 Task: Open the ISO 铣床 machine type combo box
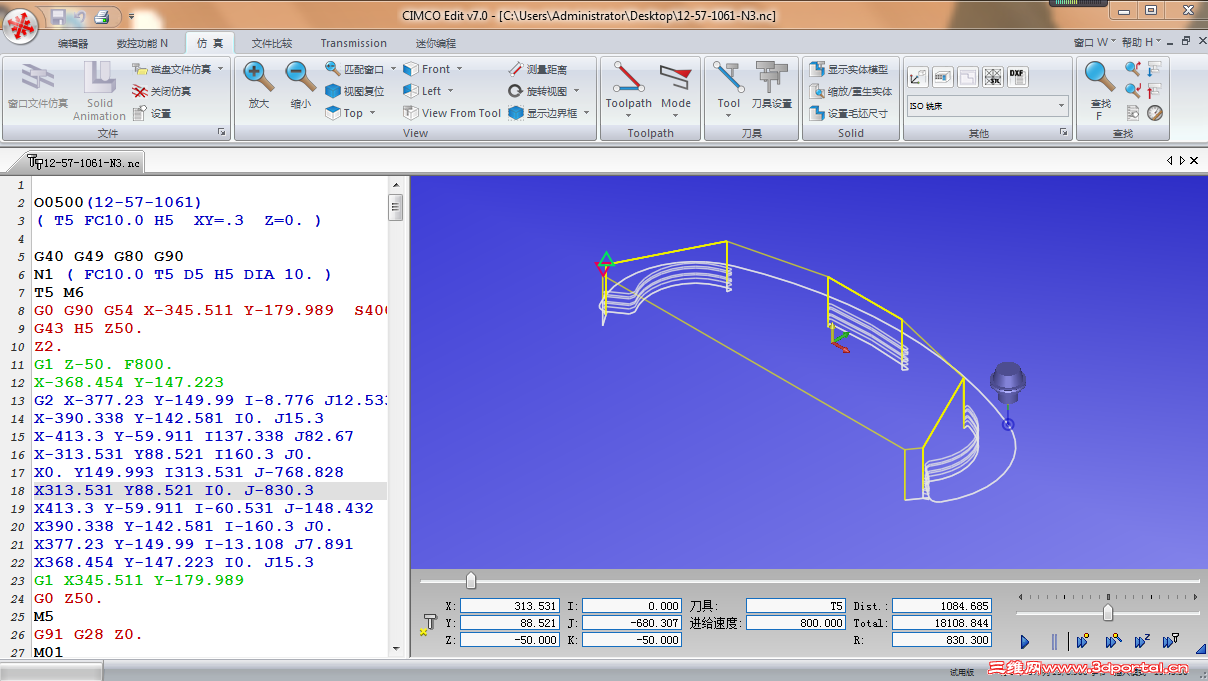pyautogui.click(x=987, y=105)
